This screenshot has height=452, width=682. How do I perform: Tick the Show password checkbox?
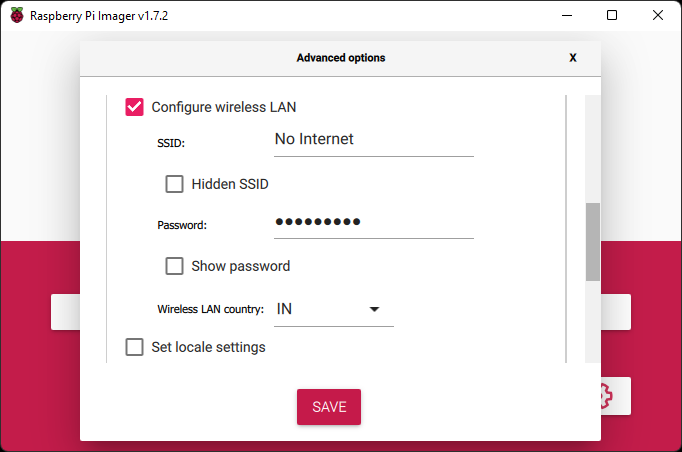tap(174, 266)
